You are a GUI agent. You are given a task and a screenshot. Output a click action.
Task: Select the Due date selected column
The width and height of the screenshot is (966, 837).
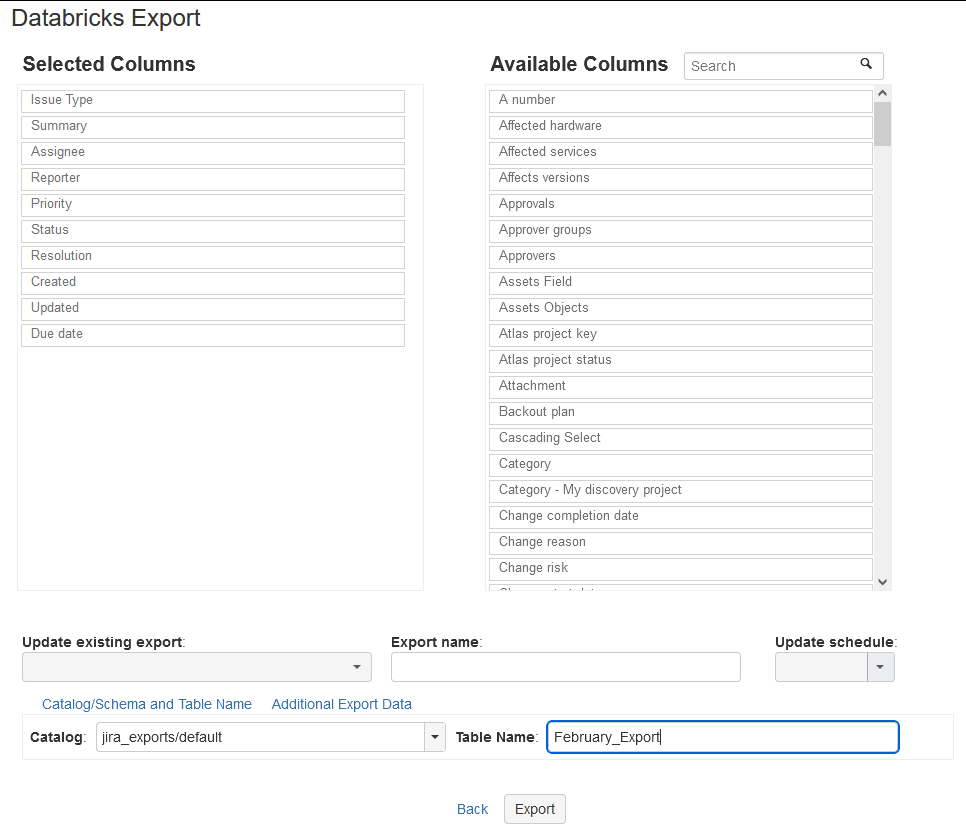point(213,335)
